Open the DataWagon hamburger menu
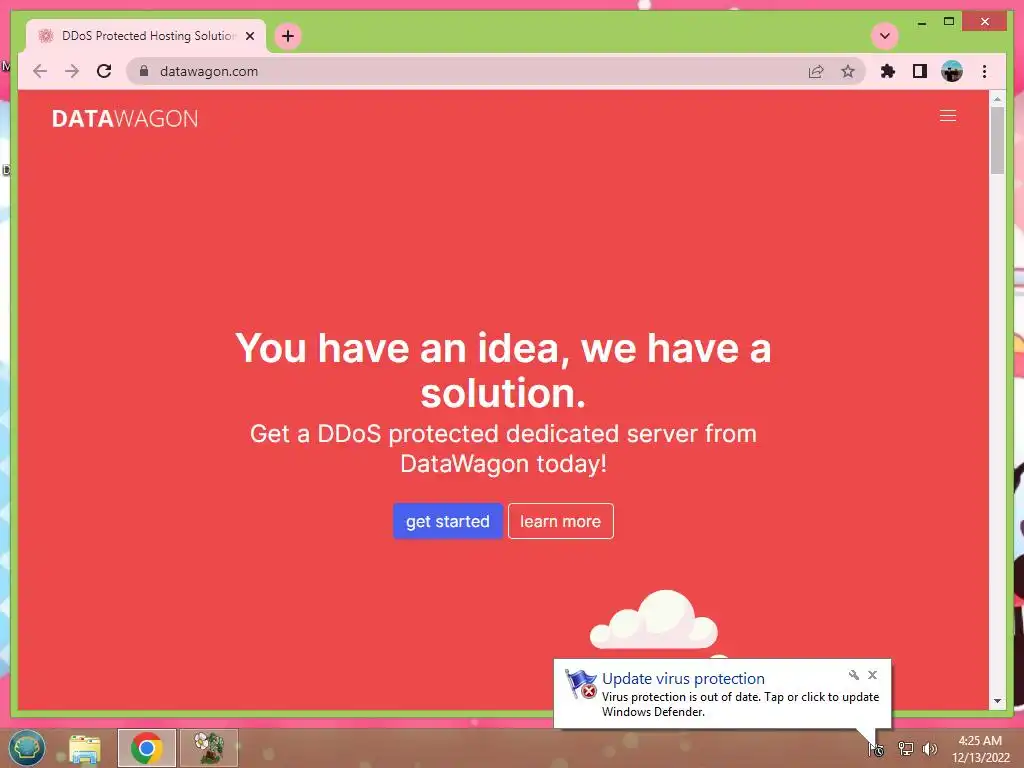Screen dimensions: 1024x768 (x=948, y=116)
